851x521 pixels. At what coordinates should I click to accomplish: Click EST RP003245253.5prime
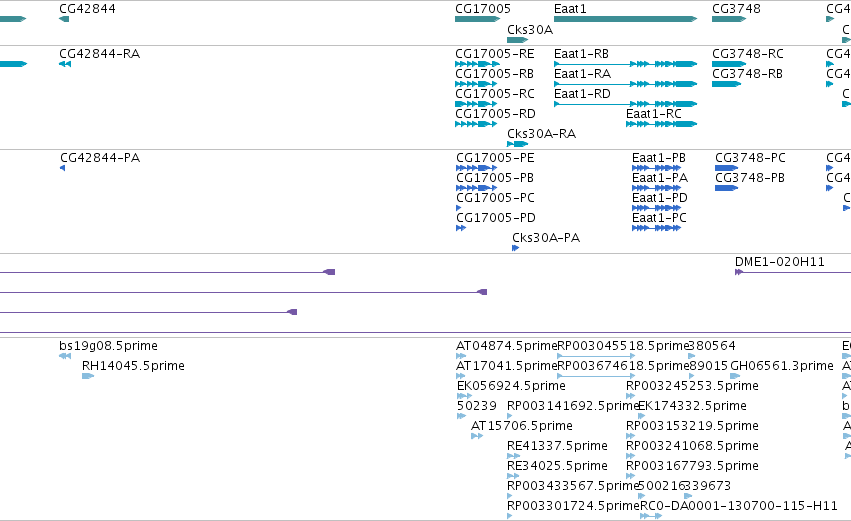692,386
